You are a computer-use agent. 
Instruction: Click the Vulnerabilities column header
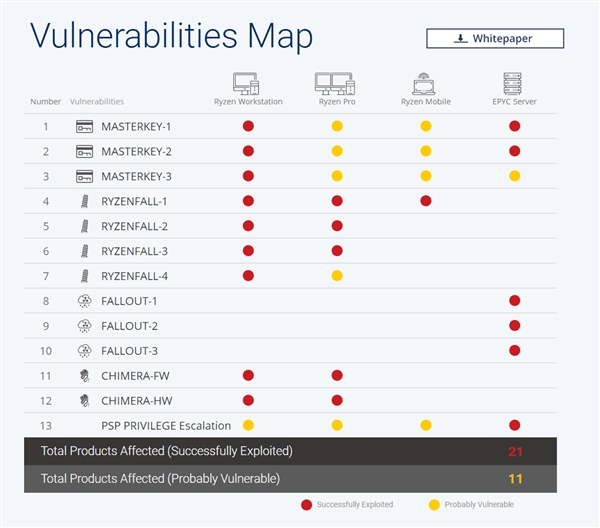coord(97,102)
